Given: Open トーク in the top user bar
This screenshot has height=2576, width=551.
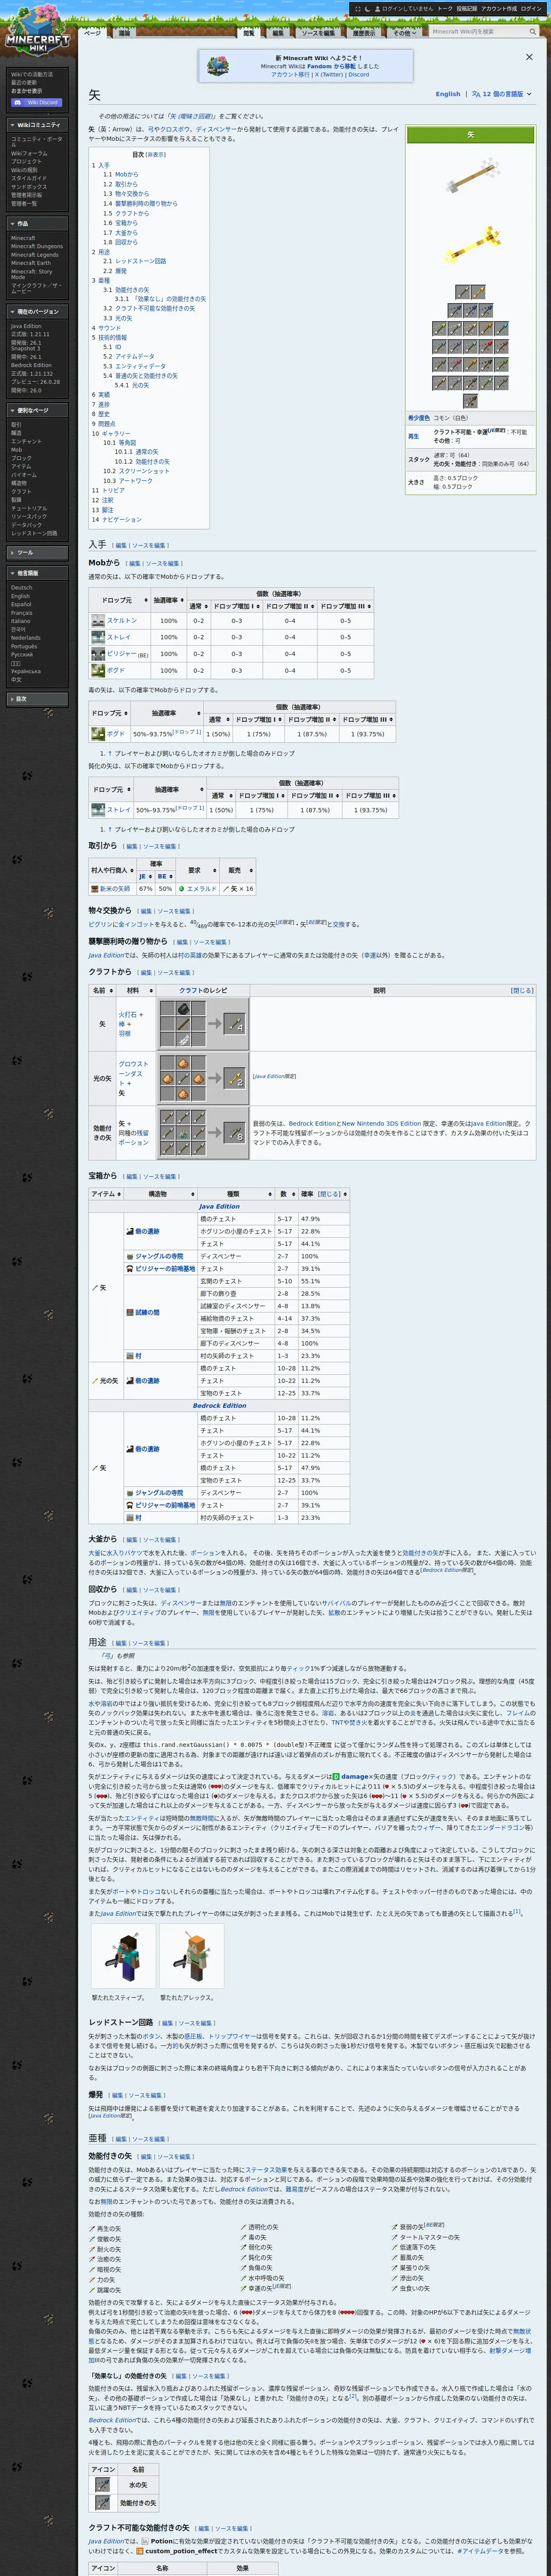Looking at the screenshot, I should coord(444,8).
